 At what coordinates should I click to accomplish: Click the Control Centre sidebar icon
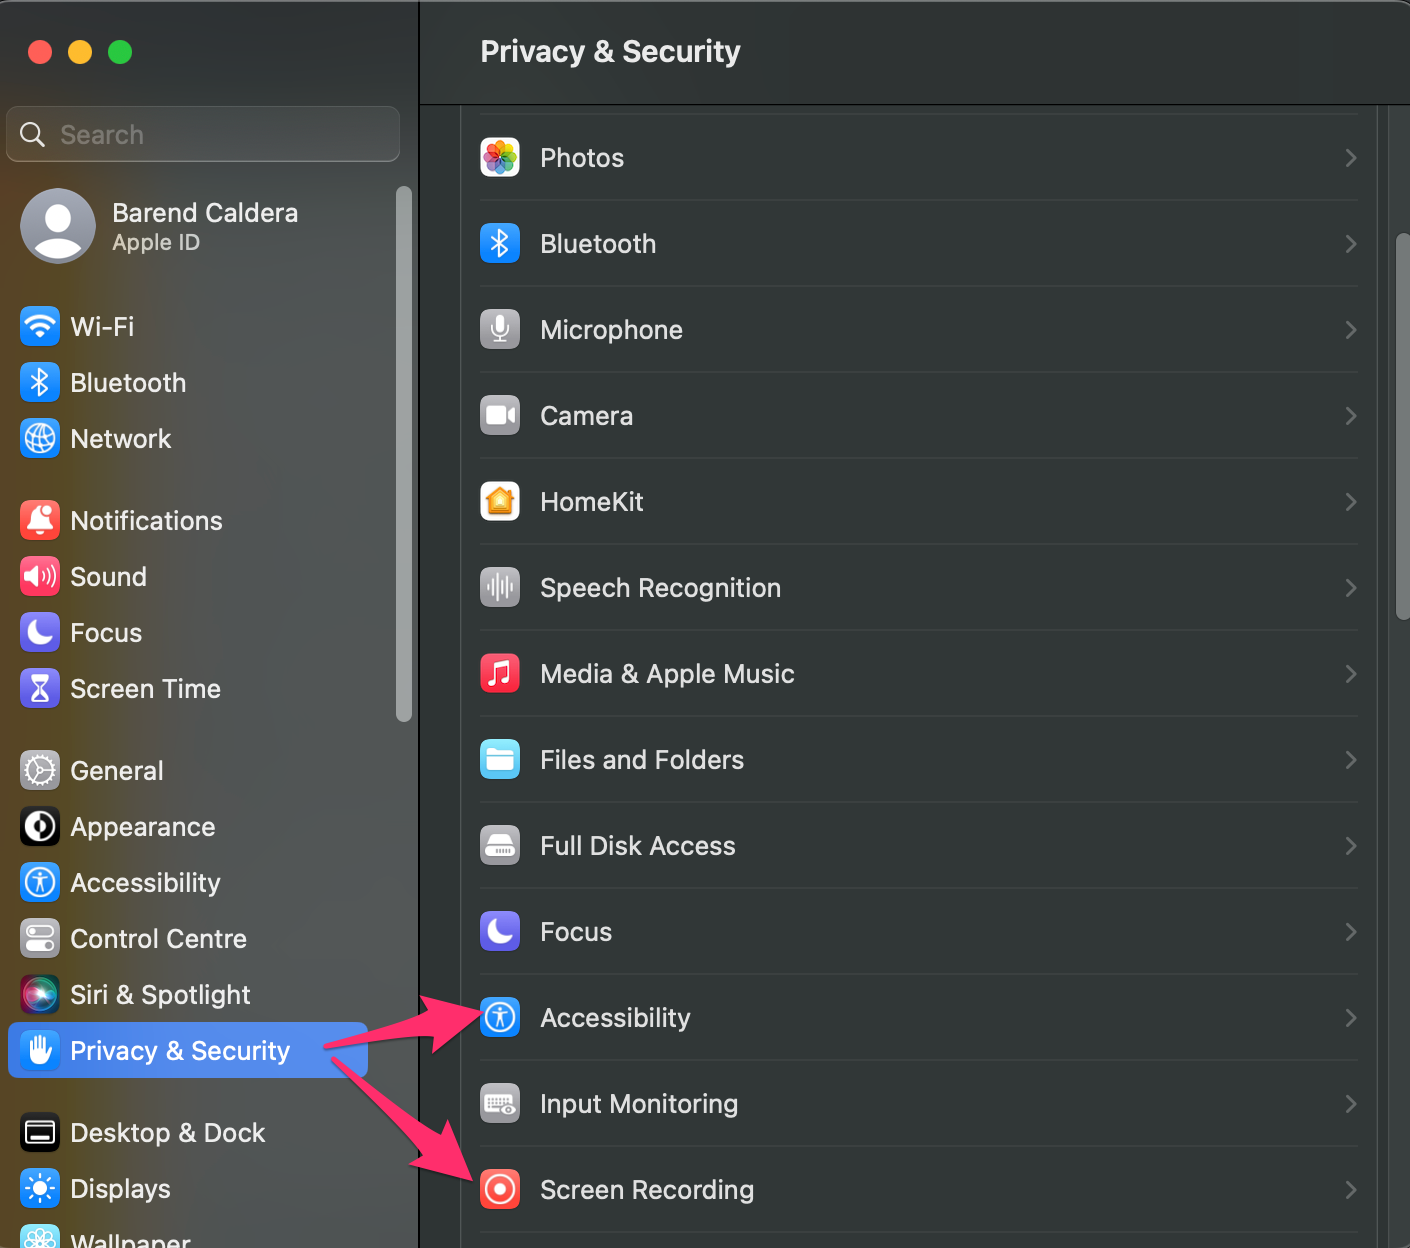pos(40,939)
